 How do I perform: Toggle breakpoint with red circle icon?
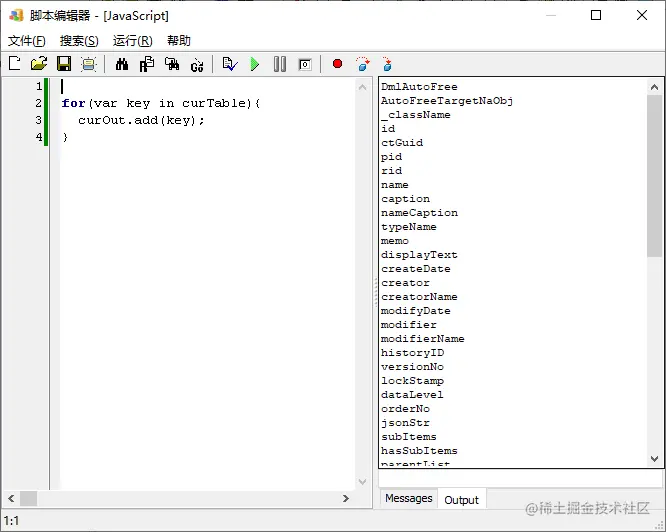[x=338, y=64]
